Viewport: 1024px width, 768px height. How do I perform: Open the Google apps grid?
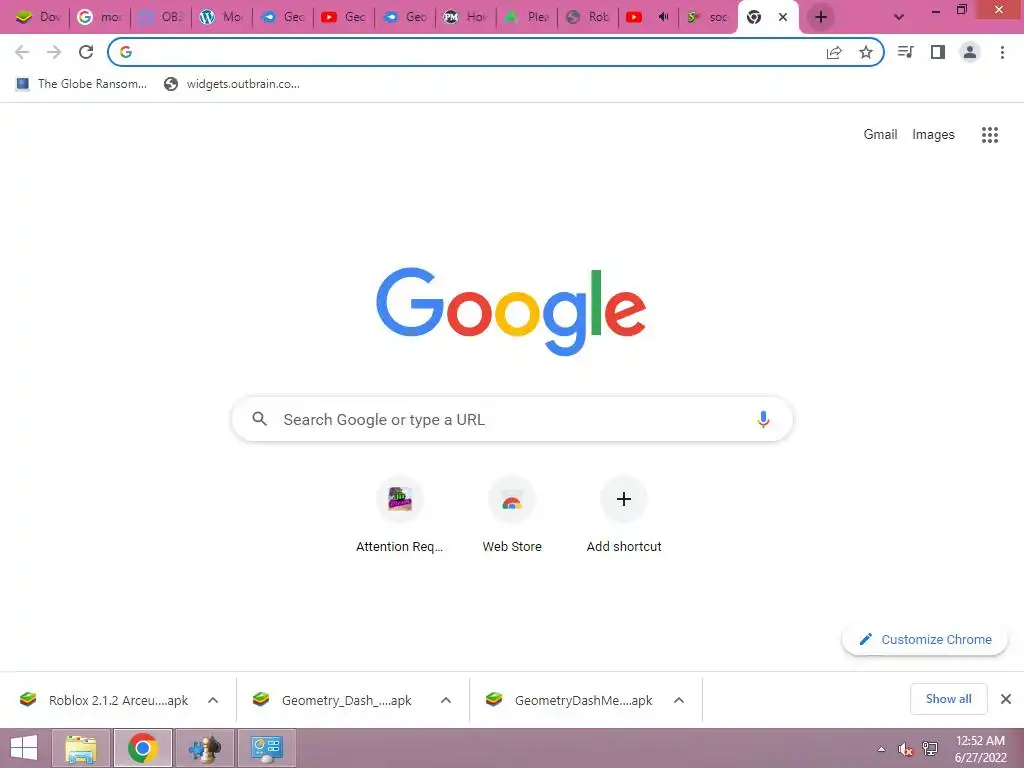(990, 135)
